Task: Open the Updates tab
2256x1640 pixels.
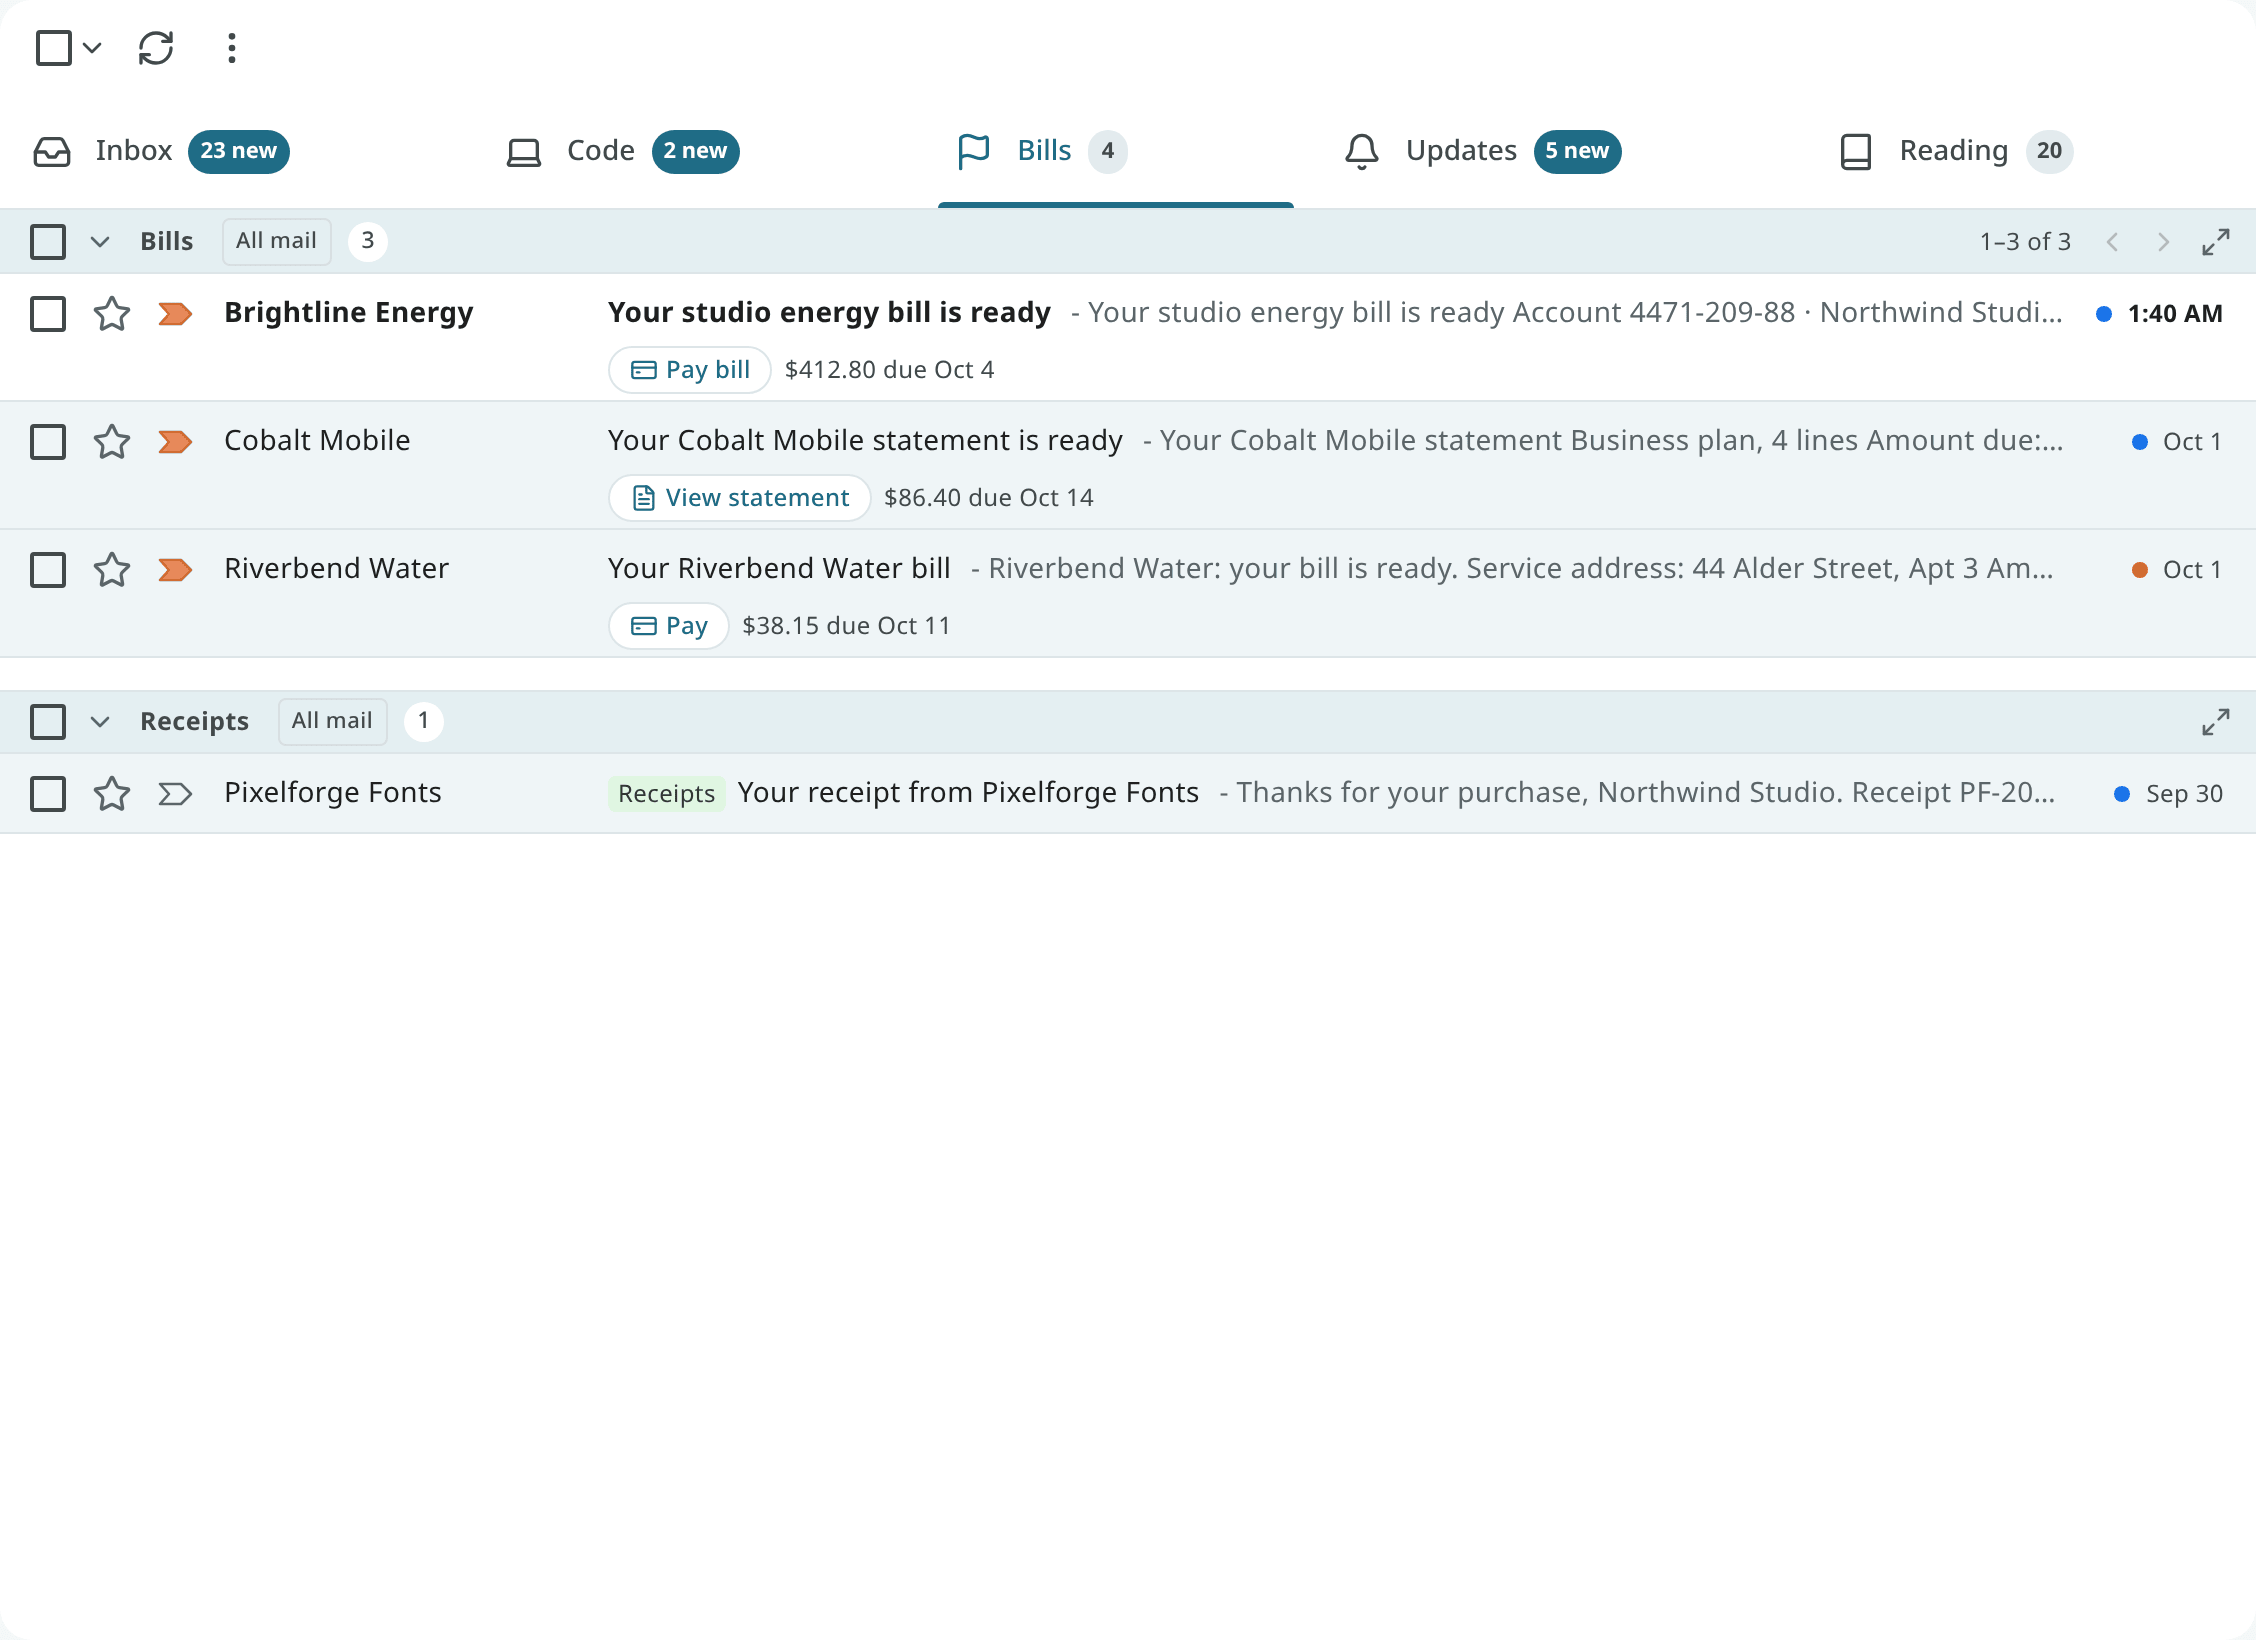Action: pyautogui.click(x=1482, y=151)
